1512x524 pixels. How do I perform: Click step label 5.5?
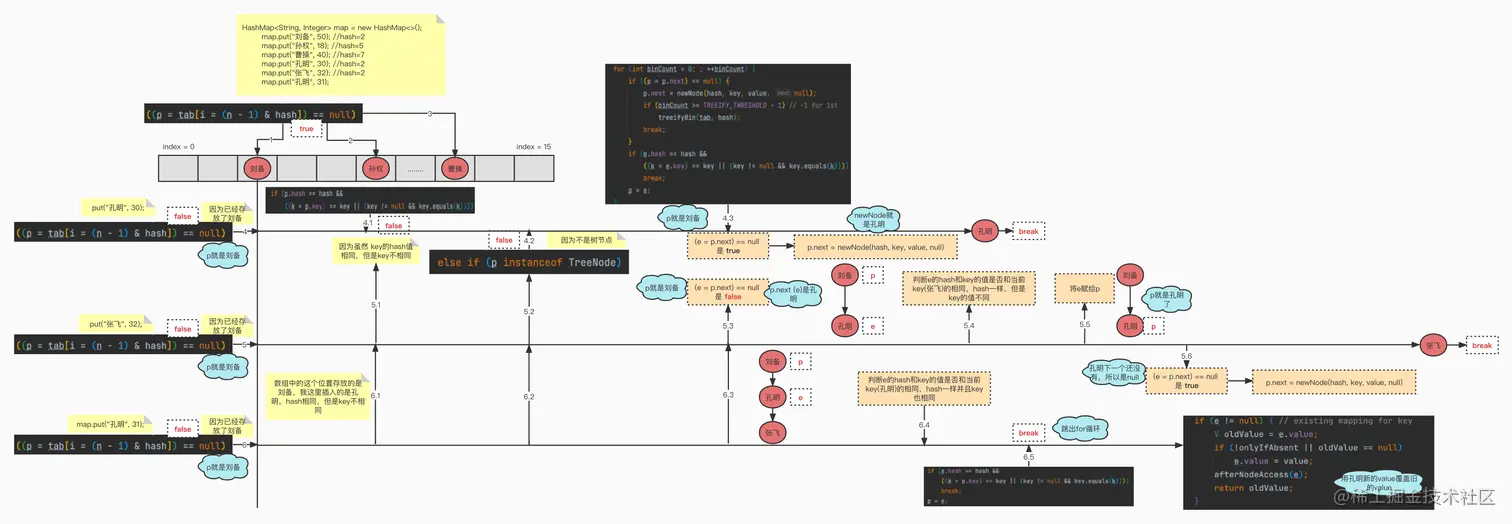(x=1085, y=325)
